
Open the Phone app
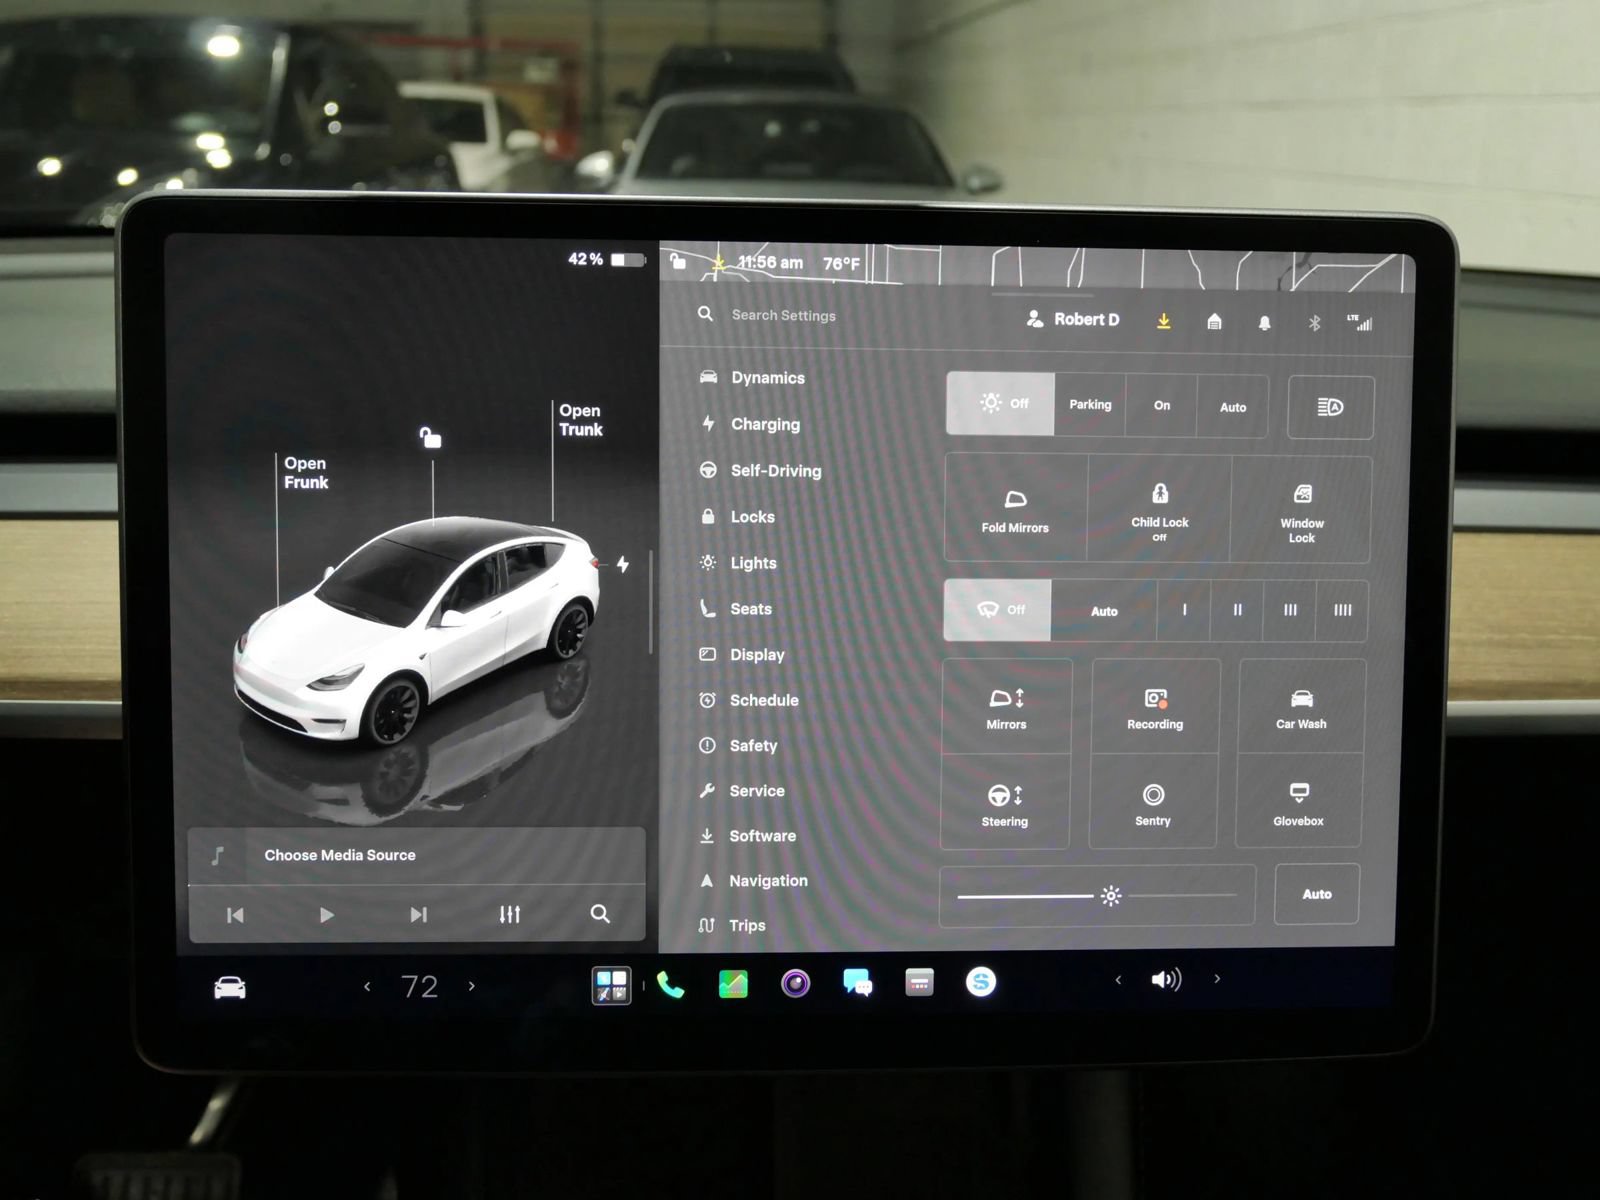pyautogui.click(x=671, y=985)
